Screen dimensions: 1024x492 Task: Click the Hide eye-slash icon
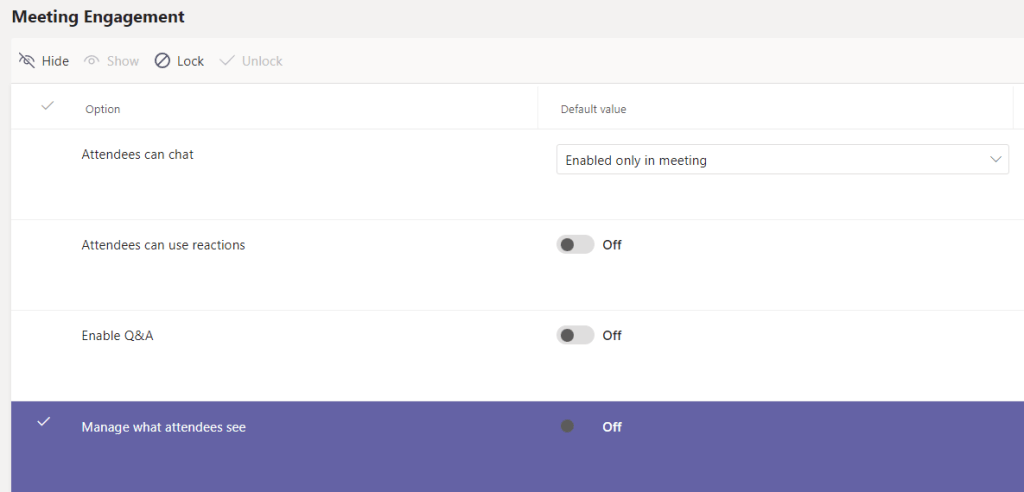point(26,61)
